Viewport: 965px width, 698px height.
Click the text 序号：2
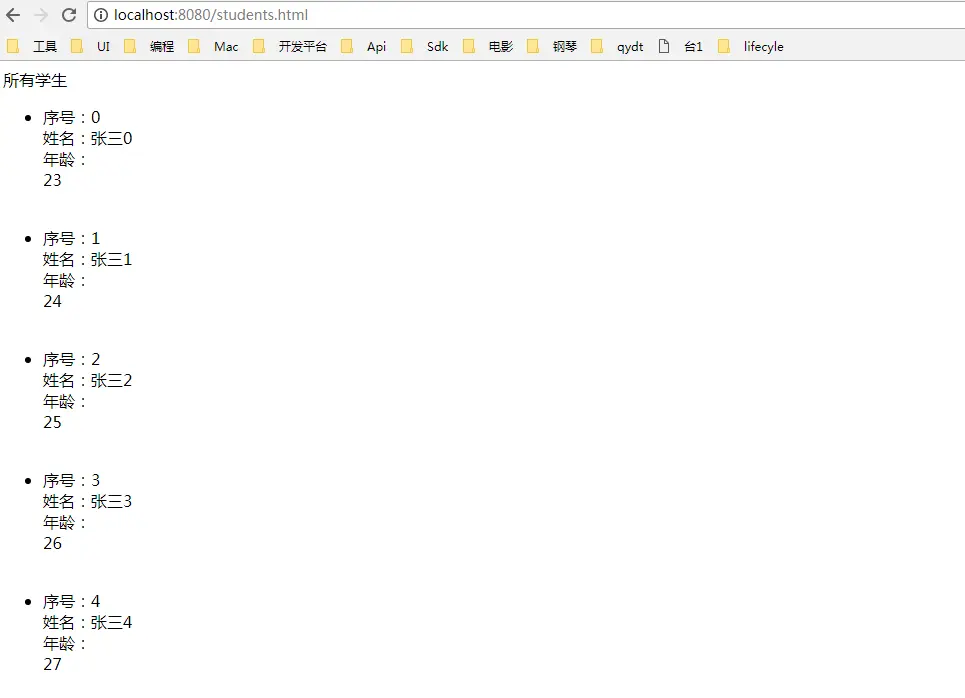[71, 359]
